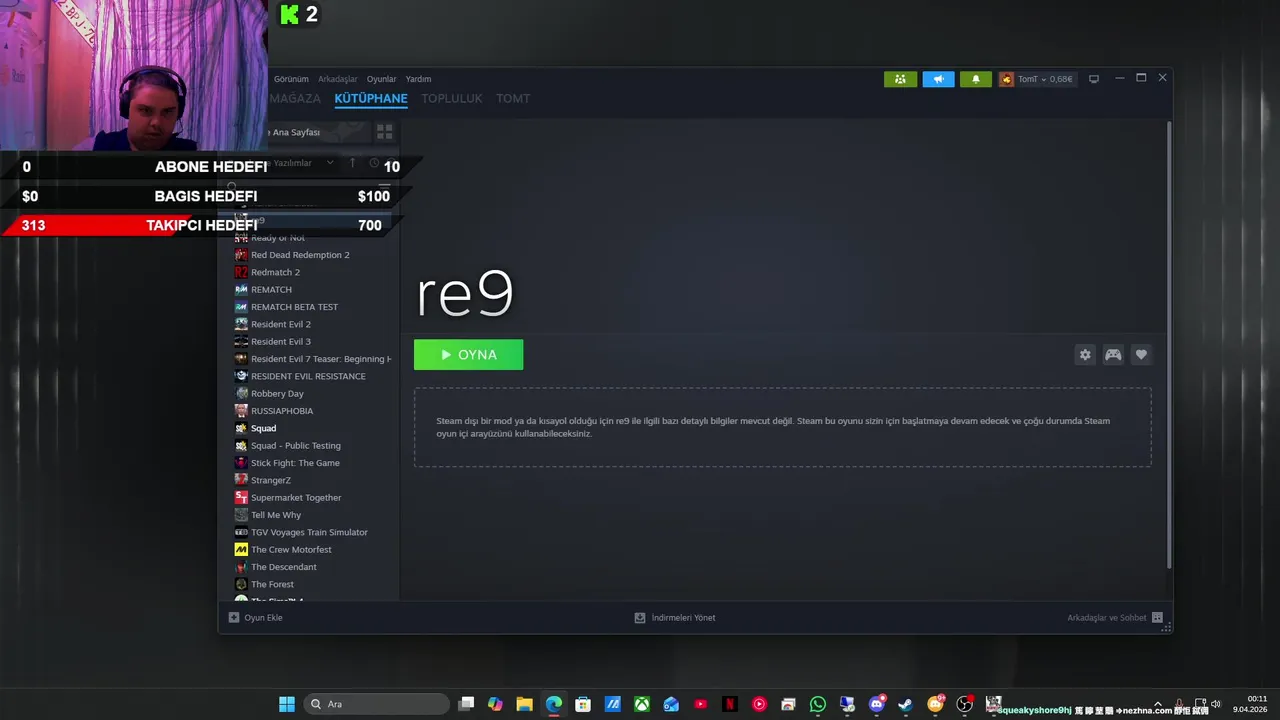The image size is (1280, 720).
Task: Select REMATCH BETA TEST in library
Action: click(294, 307)
